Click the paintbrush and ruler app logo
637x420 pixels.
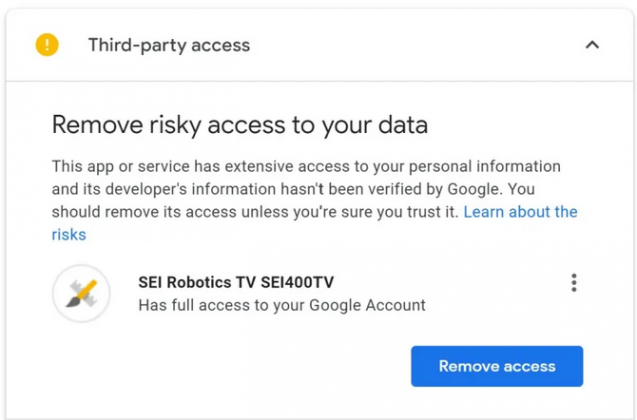point(81,293)
